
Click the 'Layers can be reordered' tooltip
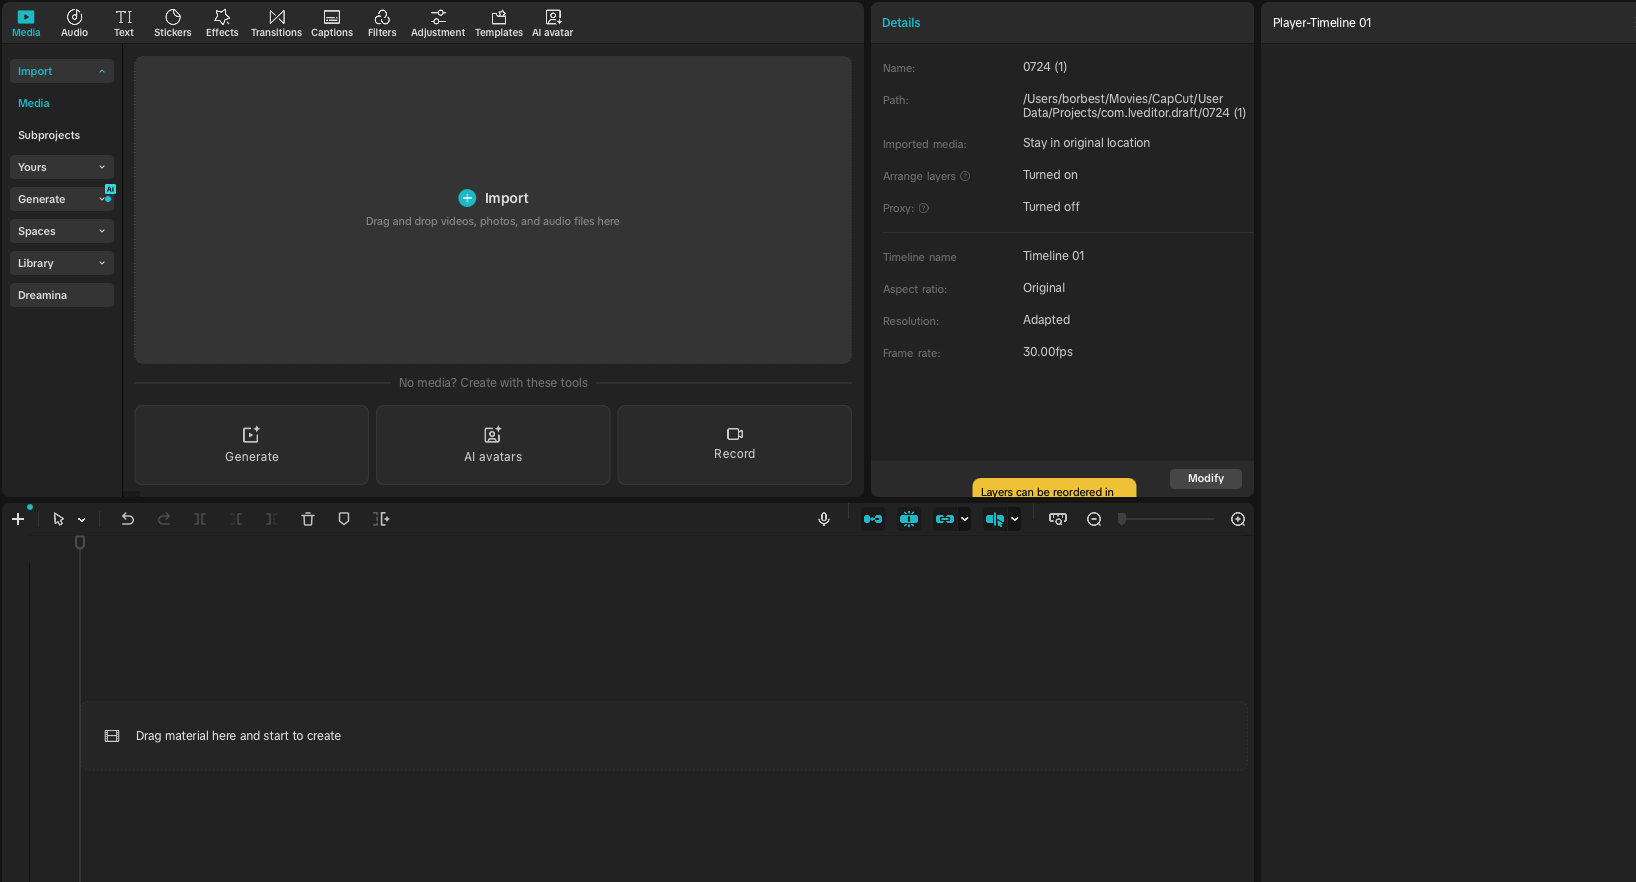tap(1054, 488)
